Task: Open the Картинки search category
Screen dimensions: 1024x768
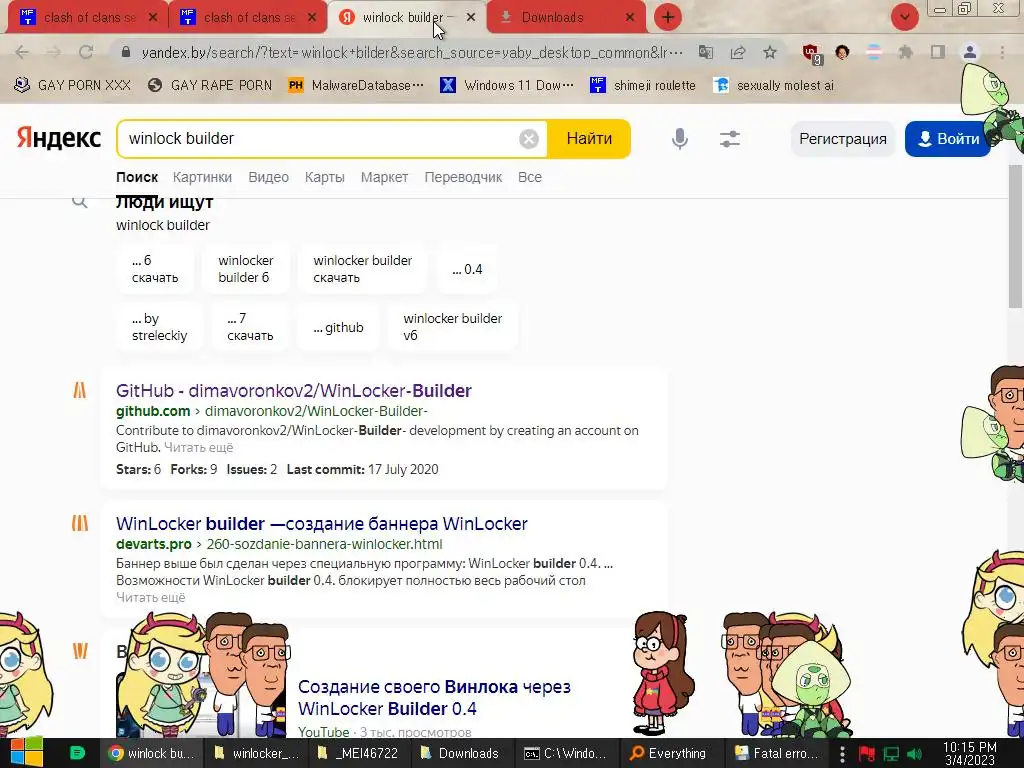Action: point(202,177)
